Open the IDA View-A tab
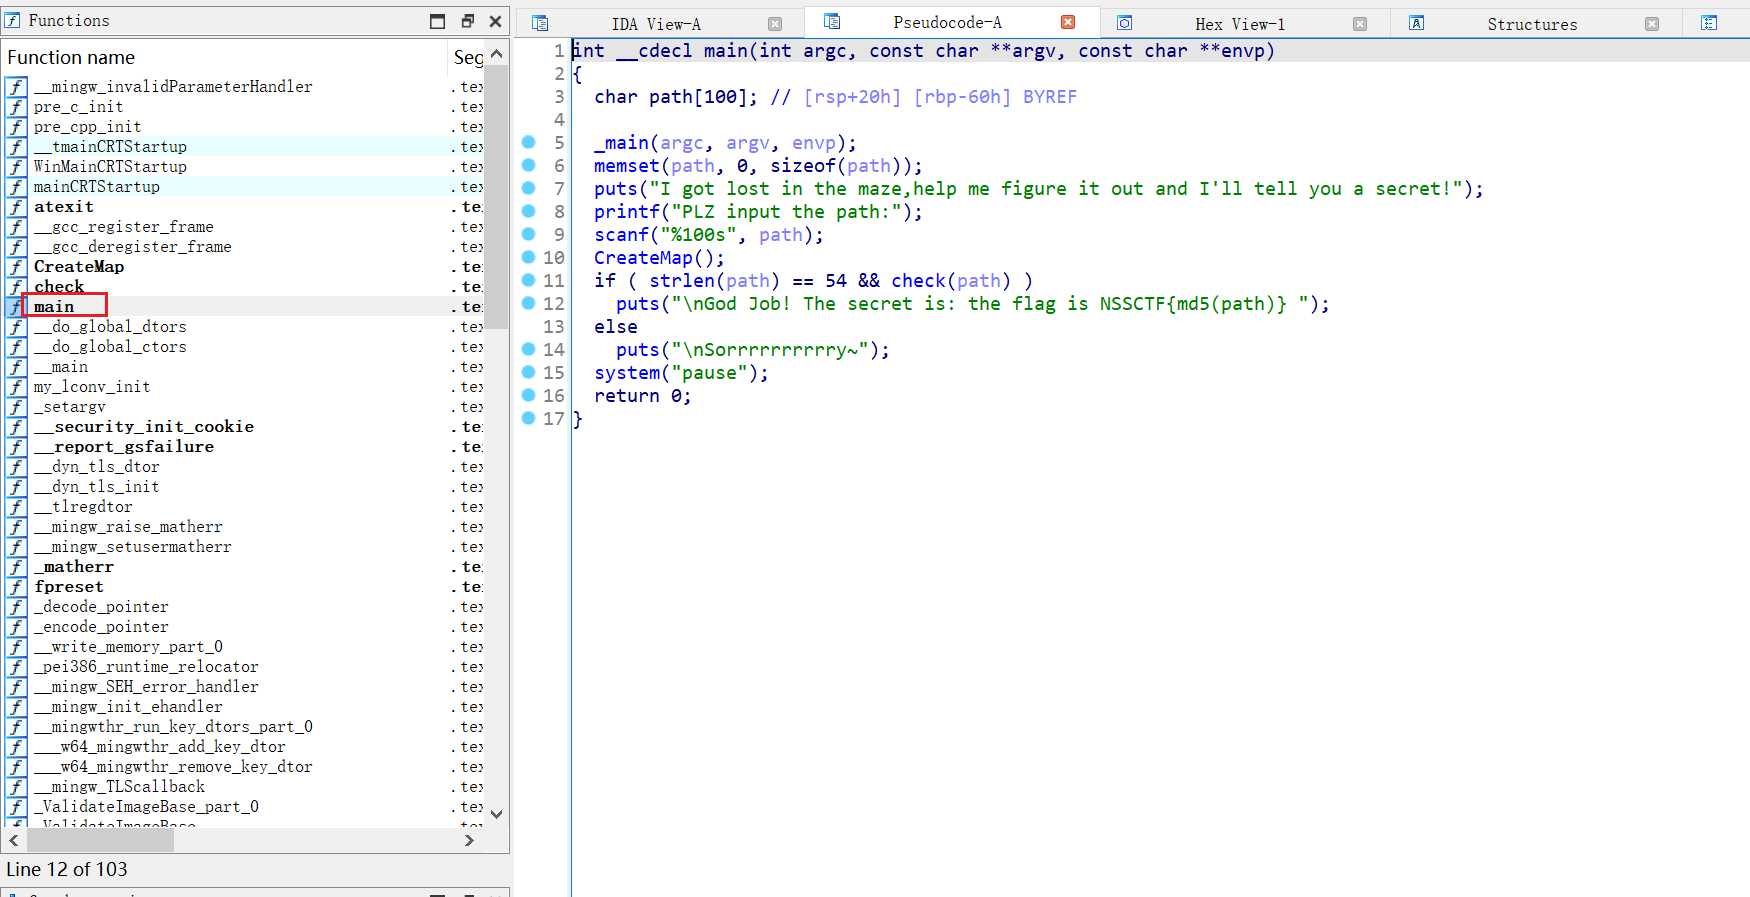This screenshot has height=897, width=1750. pos(656,24)
